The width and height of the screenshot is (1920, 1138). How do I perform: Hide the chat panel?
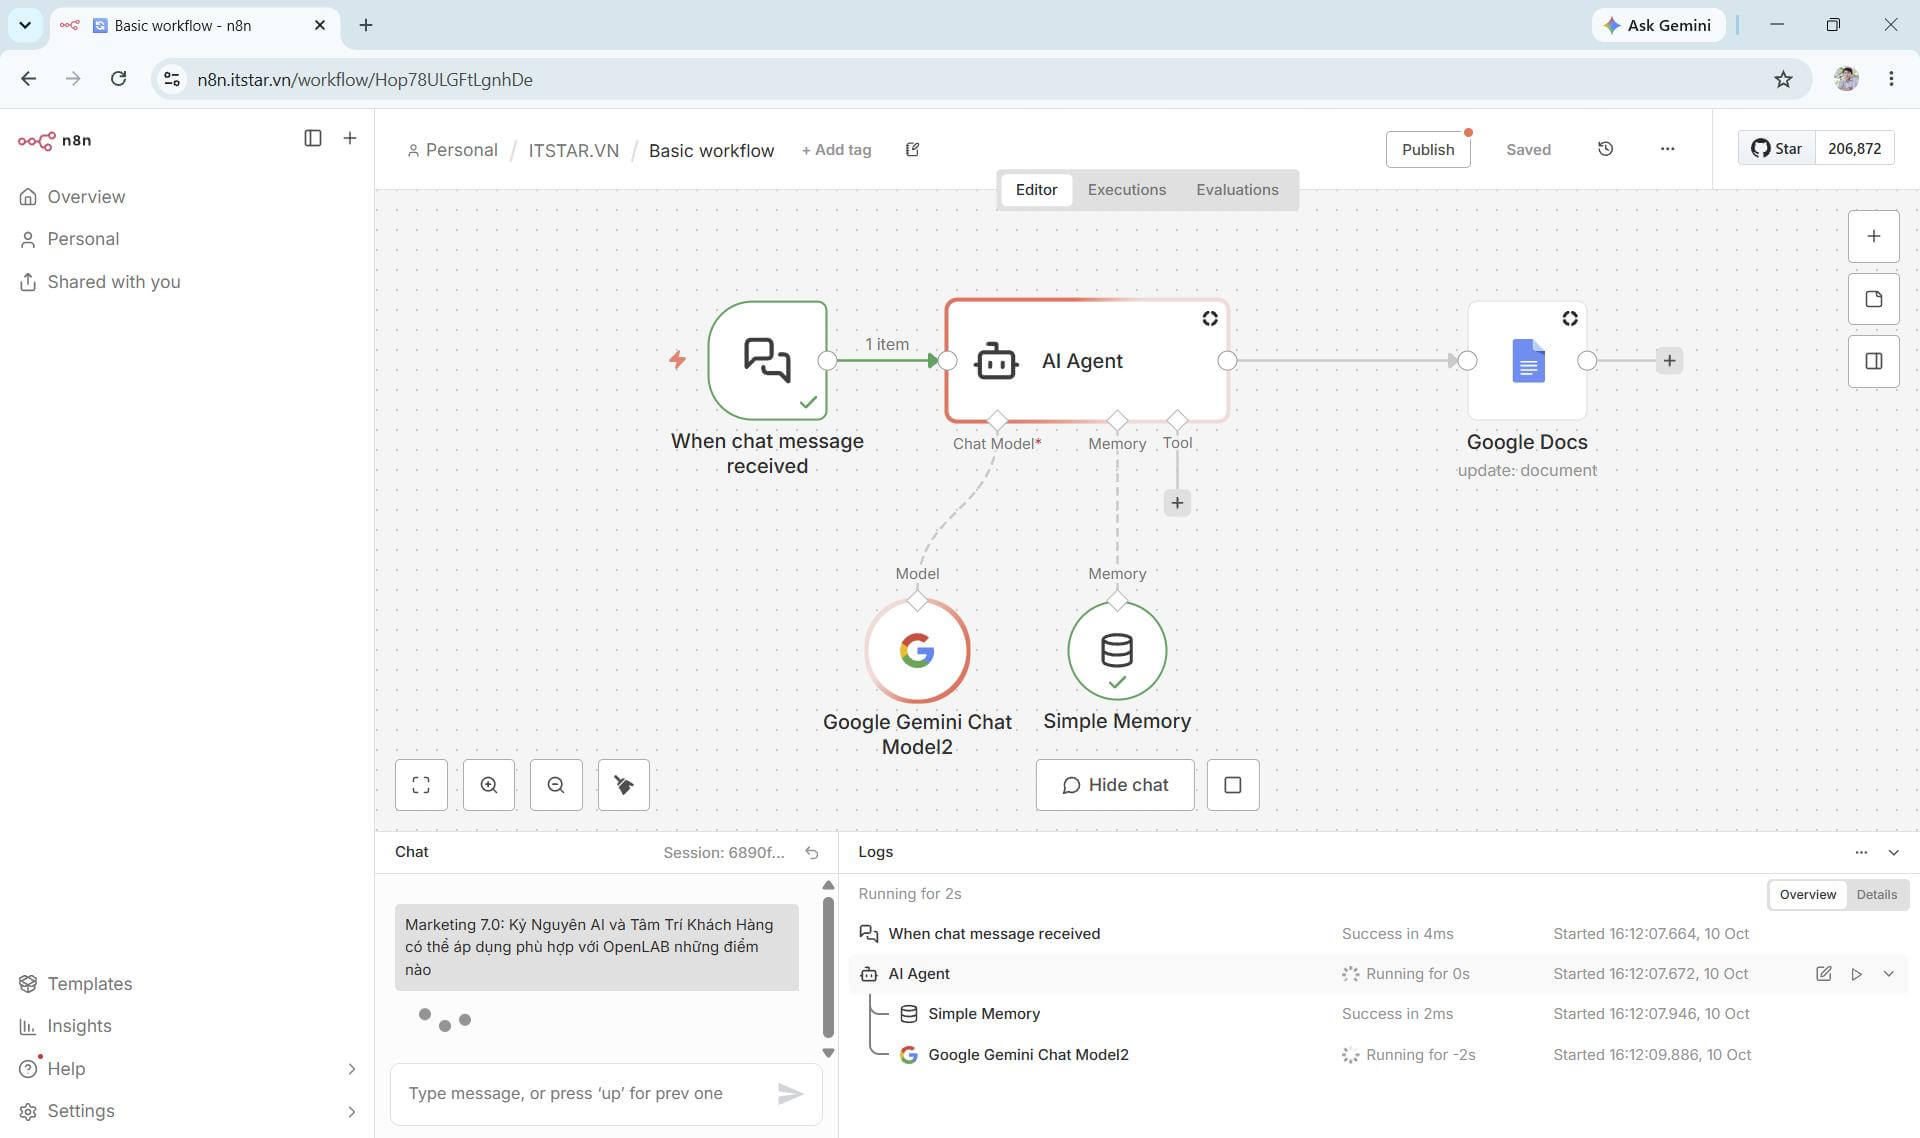(1115, 785)
